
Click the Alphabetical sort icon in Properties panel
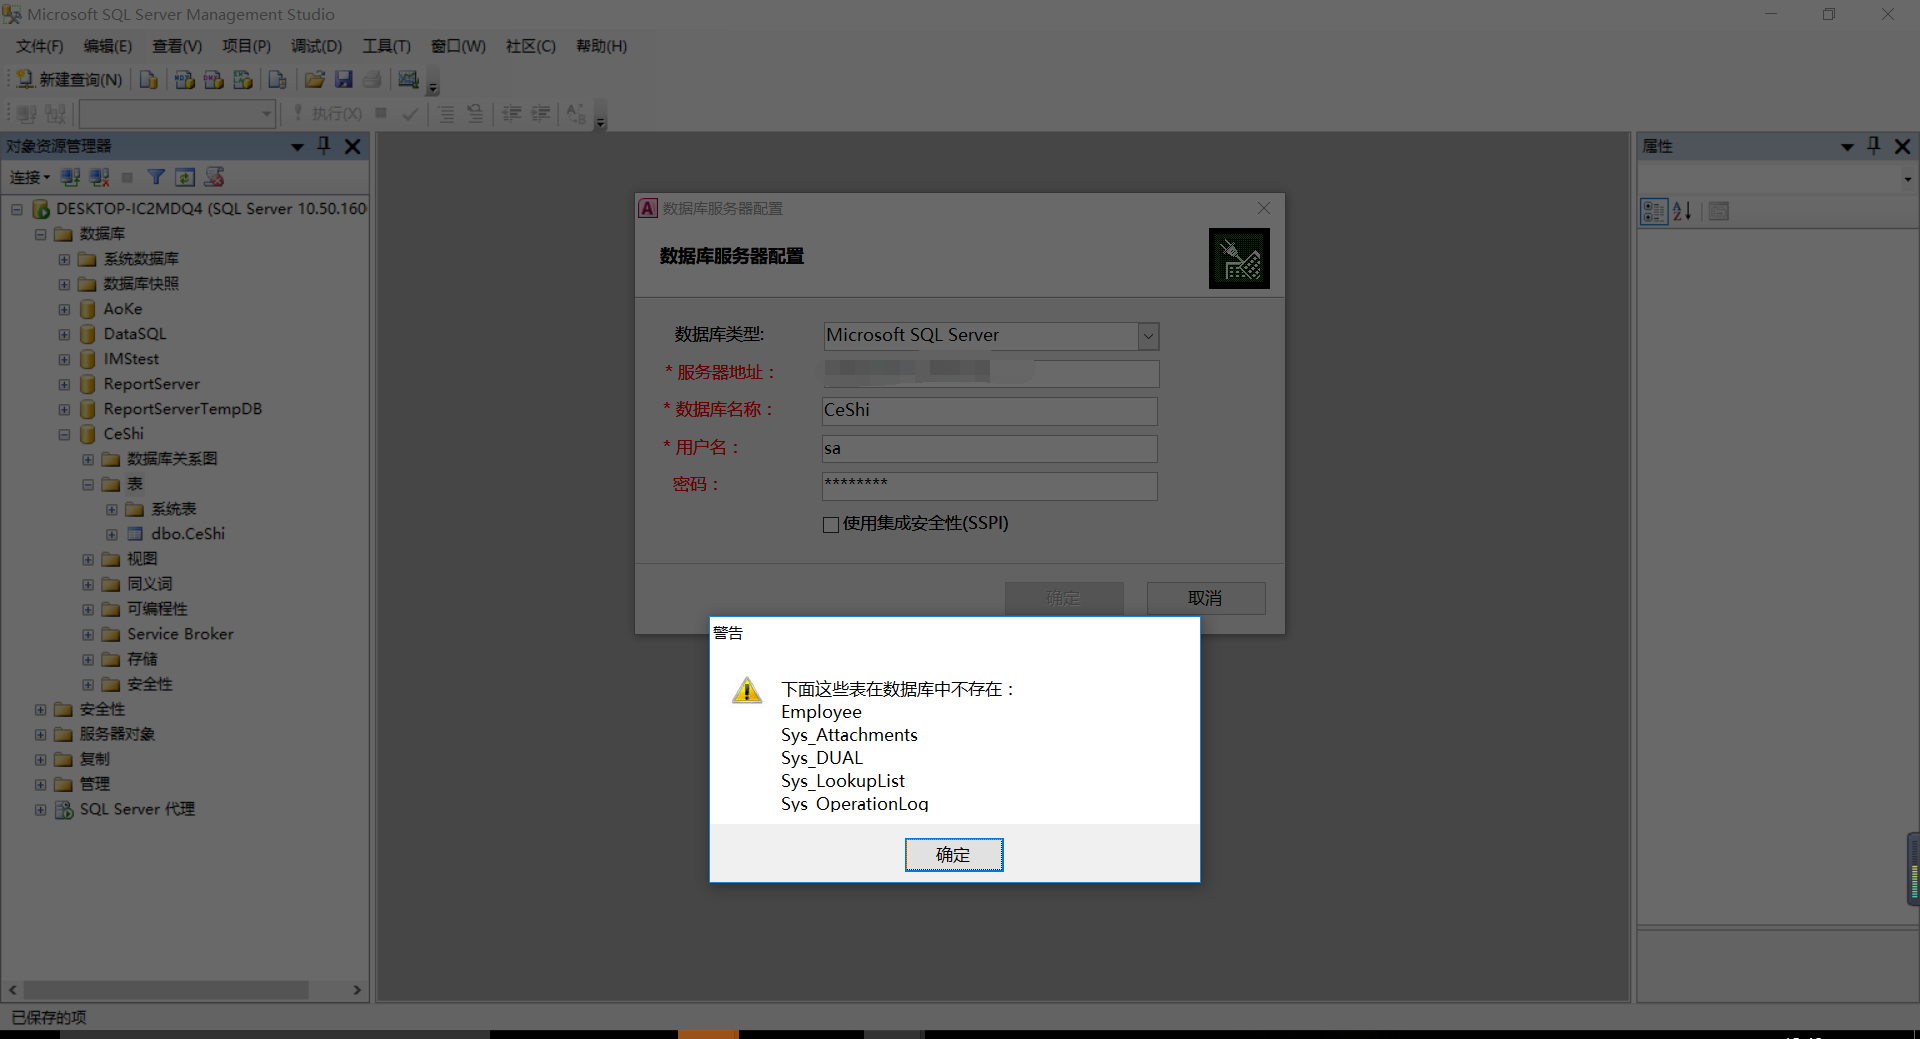[x=1683, y=211]
